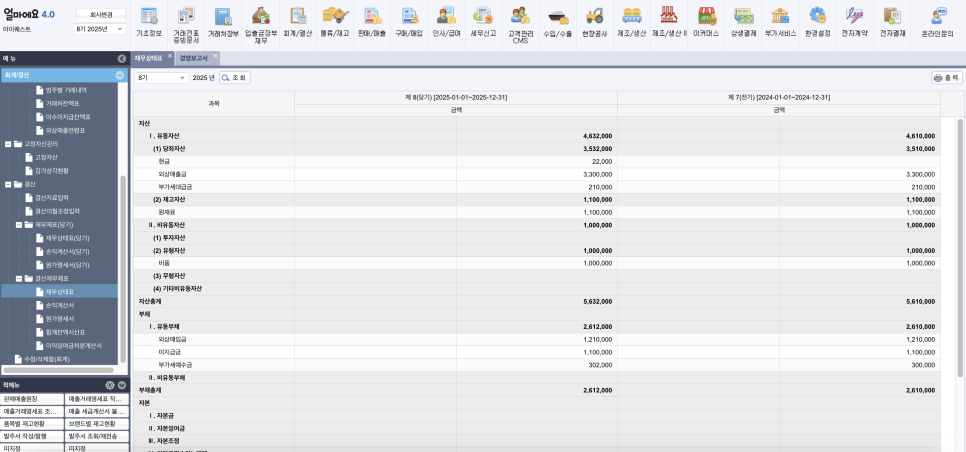Open the 8기 2025년 period dropdown in header
The image size is (966, 452).
pyautogui.click(x=100, y=29)
